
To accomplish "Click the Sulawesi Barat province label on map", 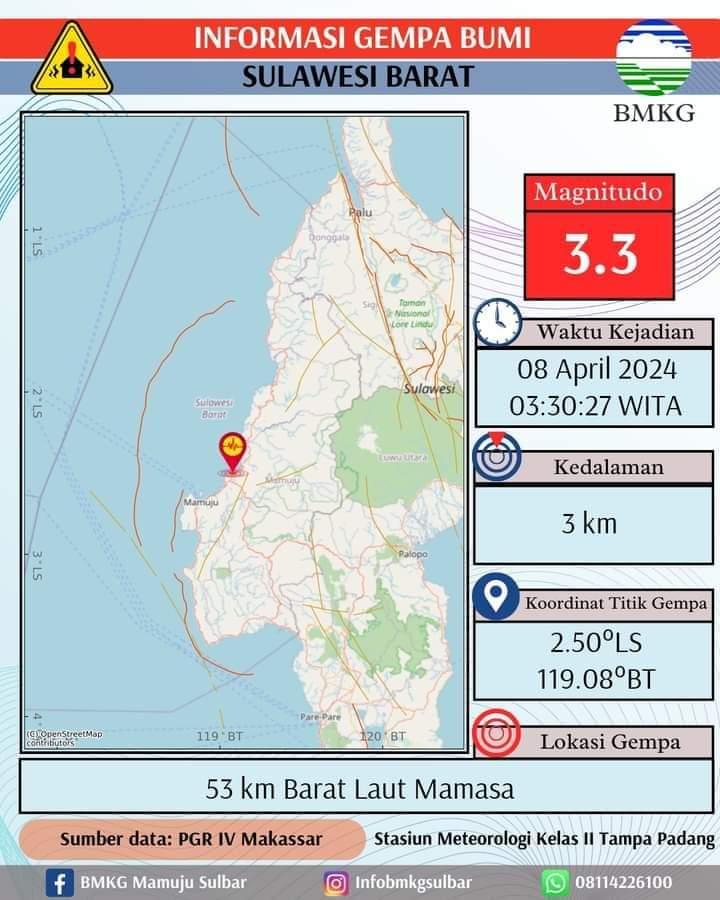I will pyautogui.click(x=214, y=408).
